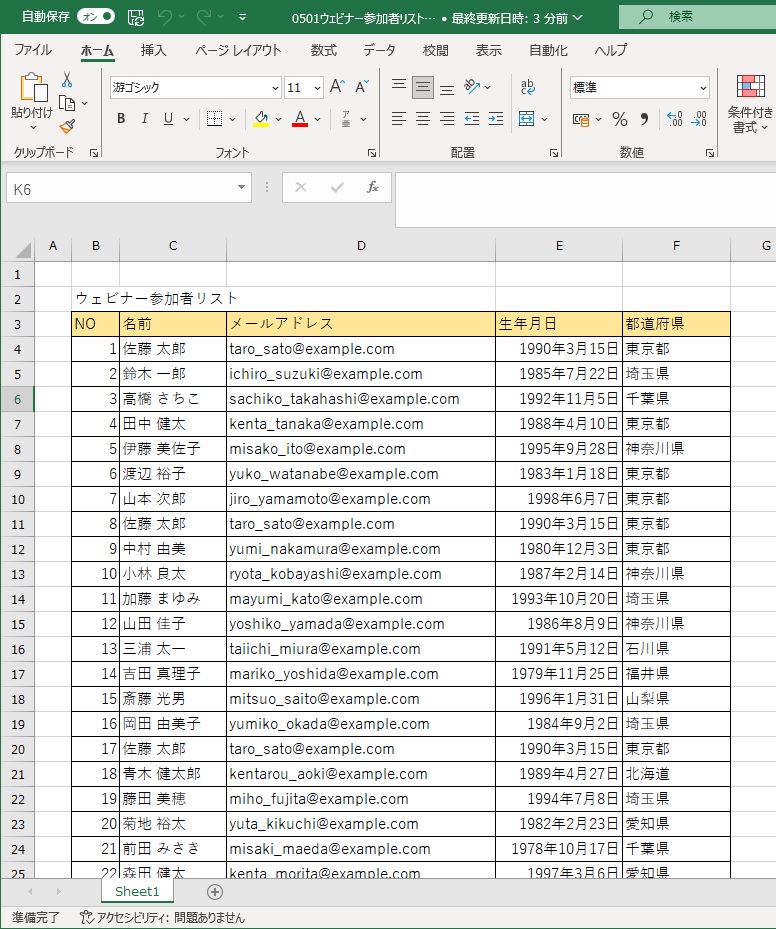This screenshot has height=929, width=776.
Task: Click accessibility status アクセシビリティ: 問題ありません
Action: coord(162,918)
